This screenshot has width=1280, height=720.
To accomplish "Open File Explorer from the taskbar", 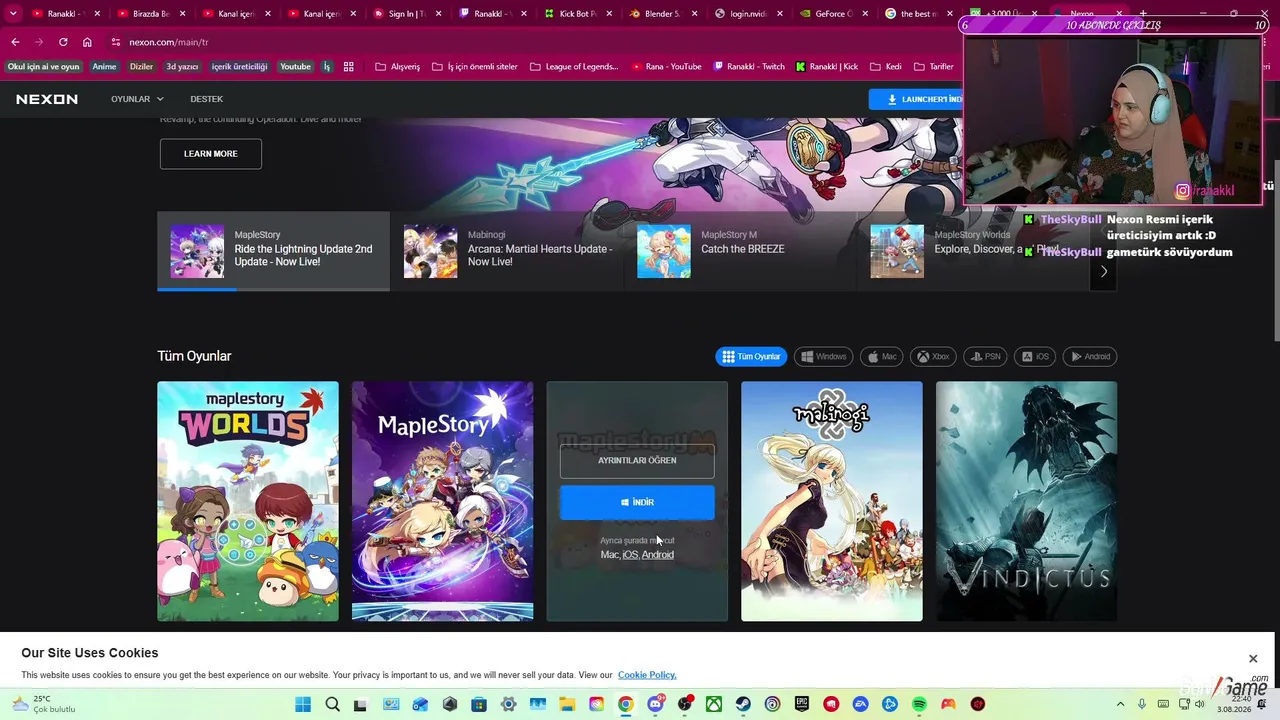I will 567,704.
